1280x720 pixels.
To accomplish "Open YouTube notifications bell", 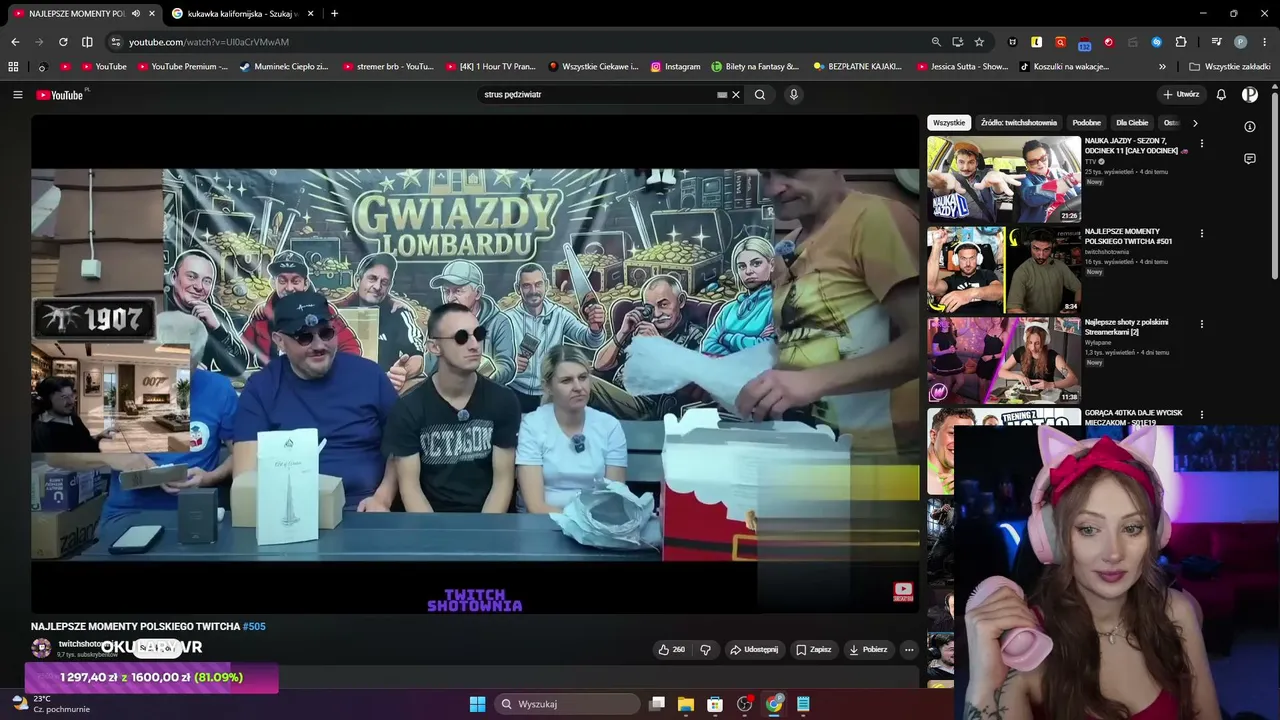I will coord(1221,95).
